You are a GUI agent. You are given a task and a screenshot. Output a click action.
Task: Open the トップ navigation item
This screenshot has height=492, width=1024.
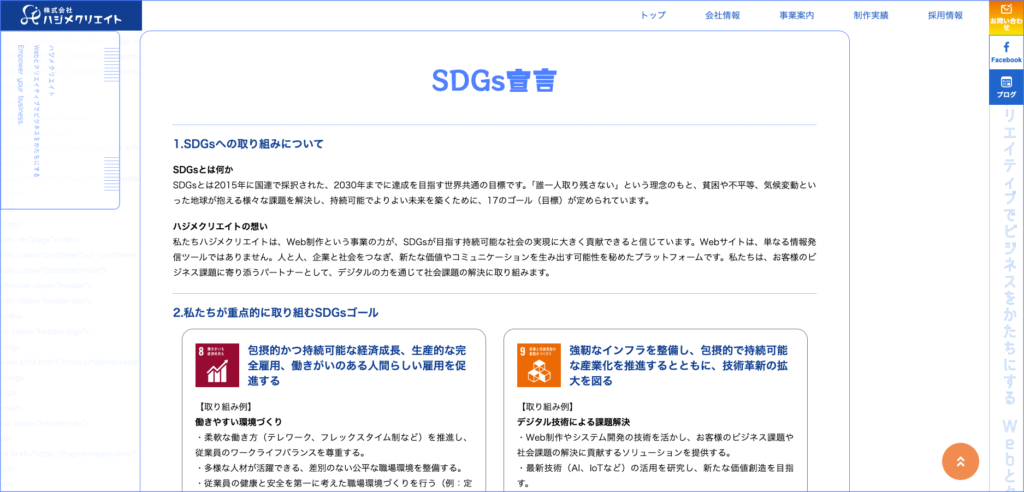653,15
